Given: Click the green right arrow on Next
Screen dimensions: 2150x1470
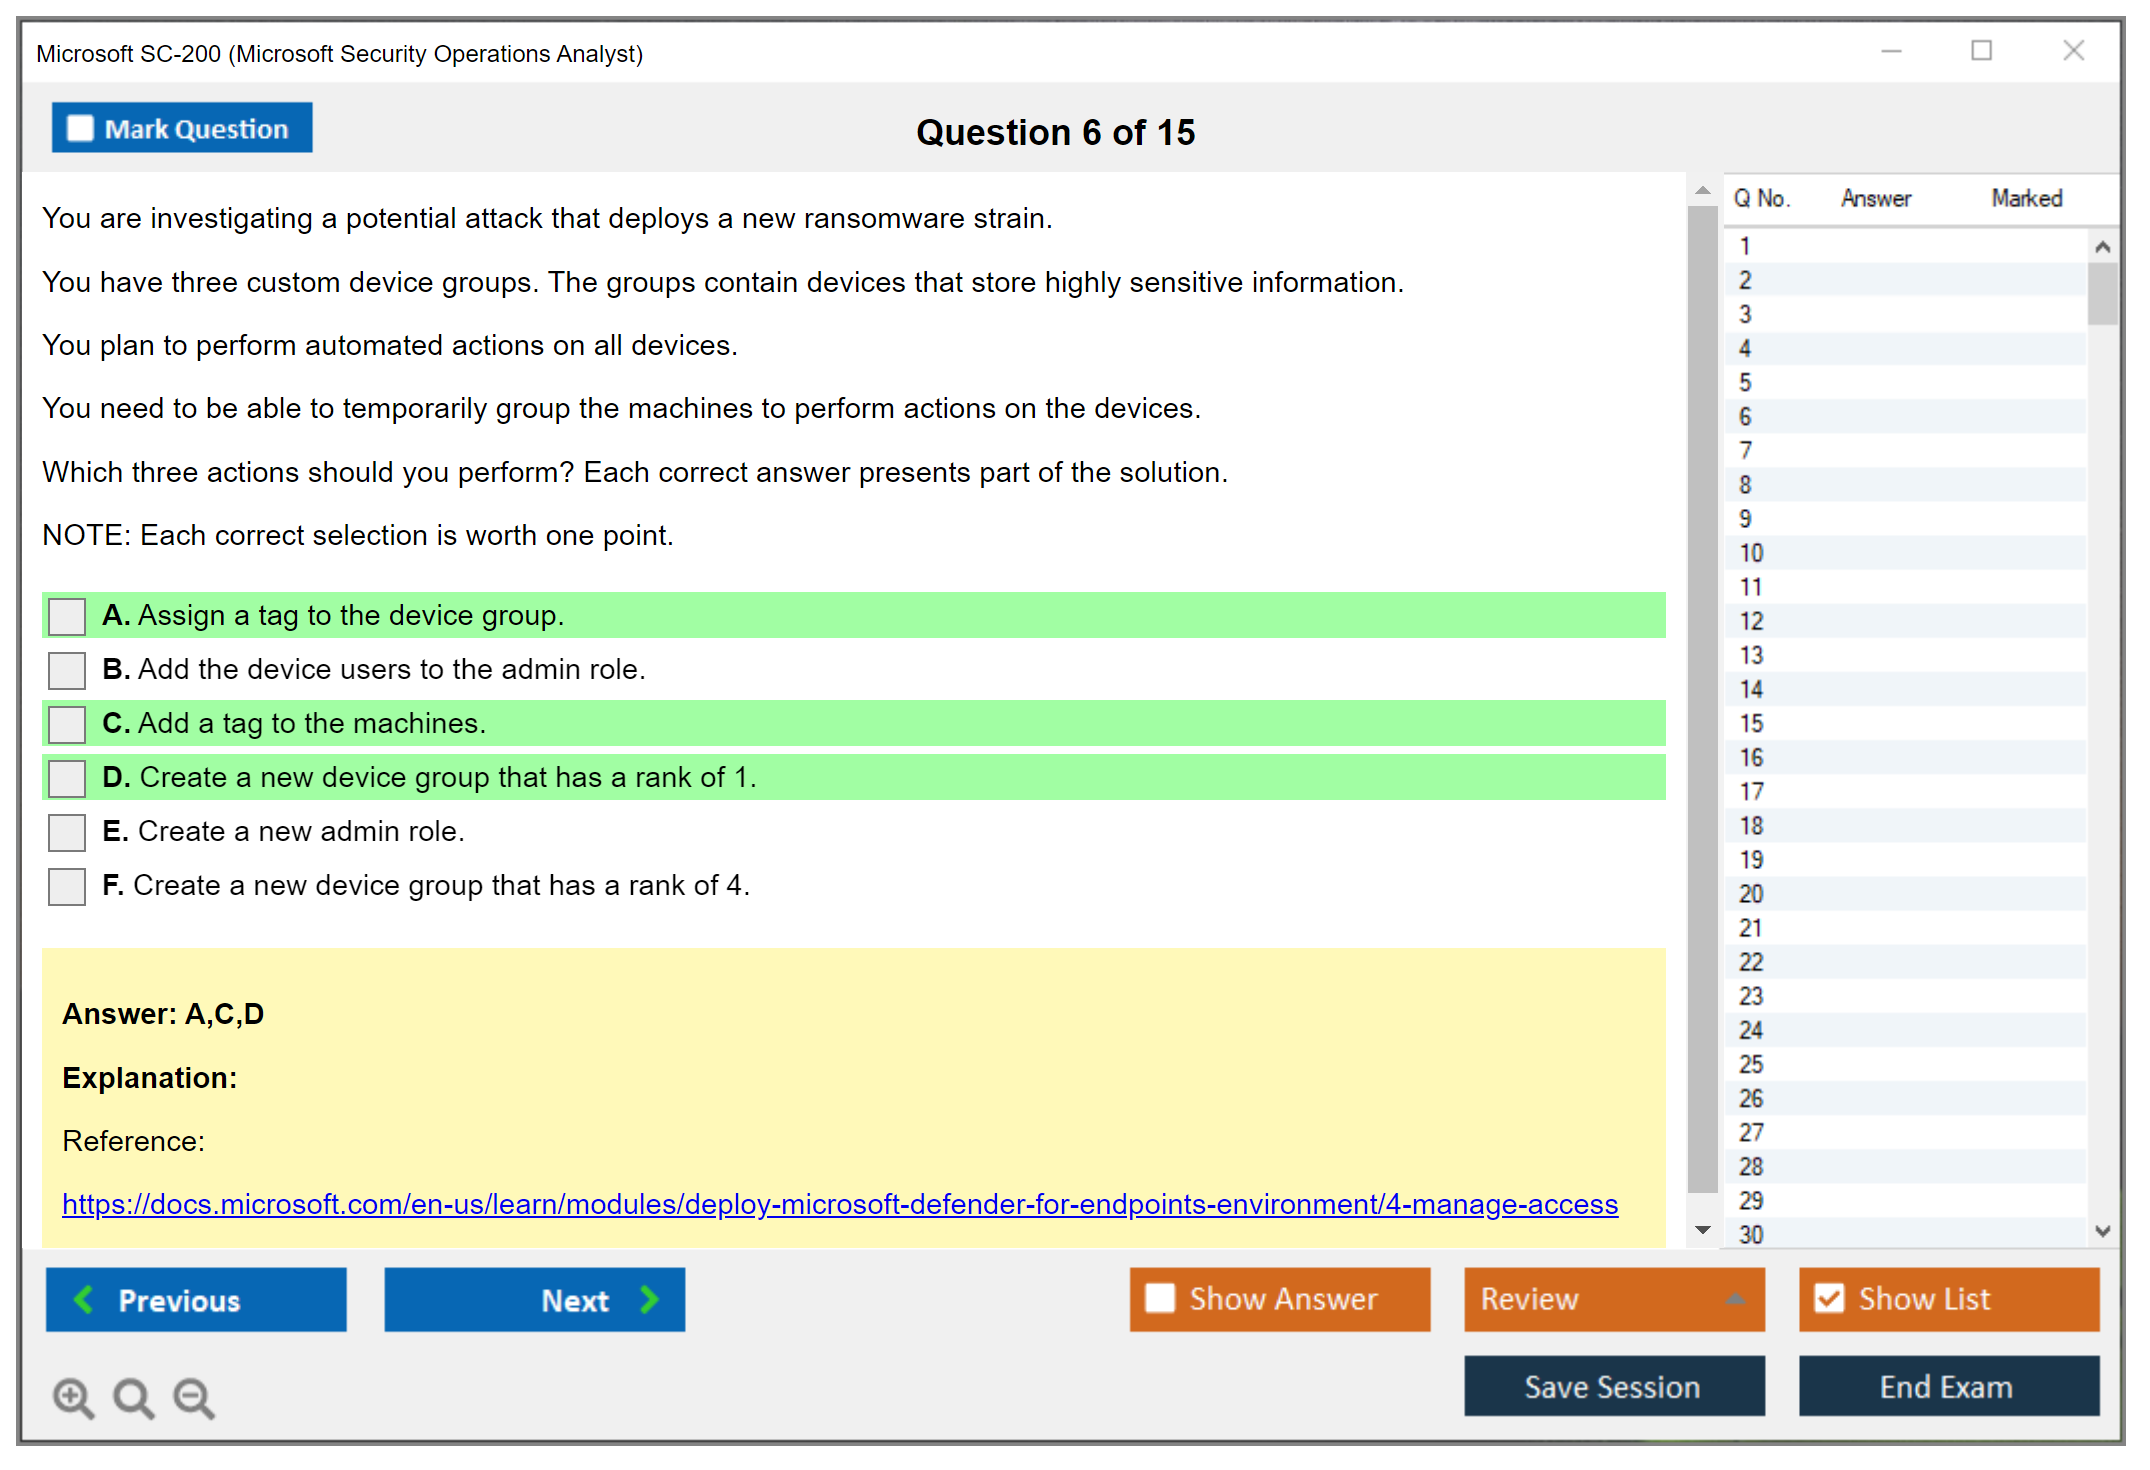Looking at the screenshot, I should coord(649,1299).
